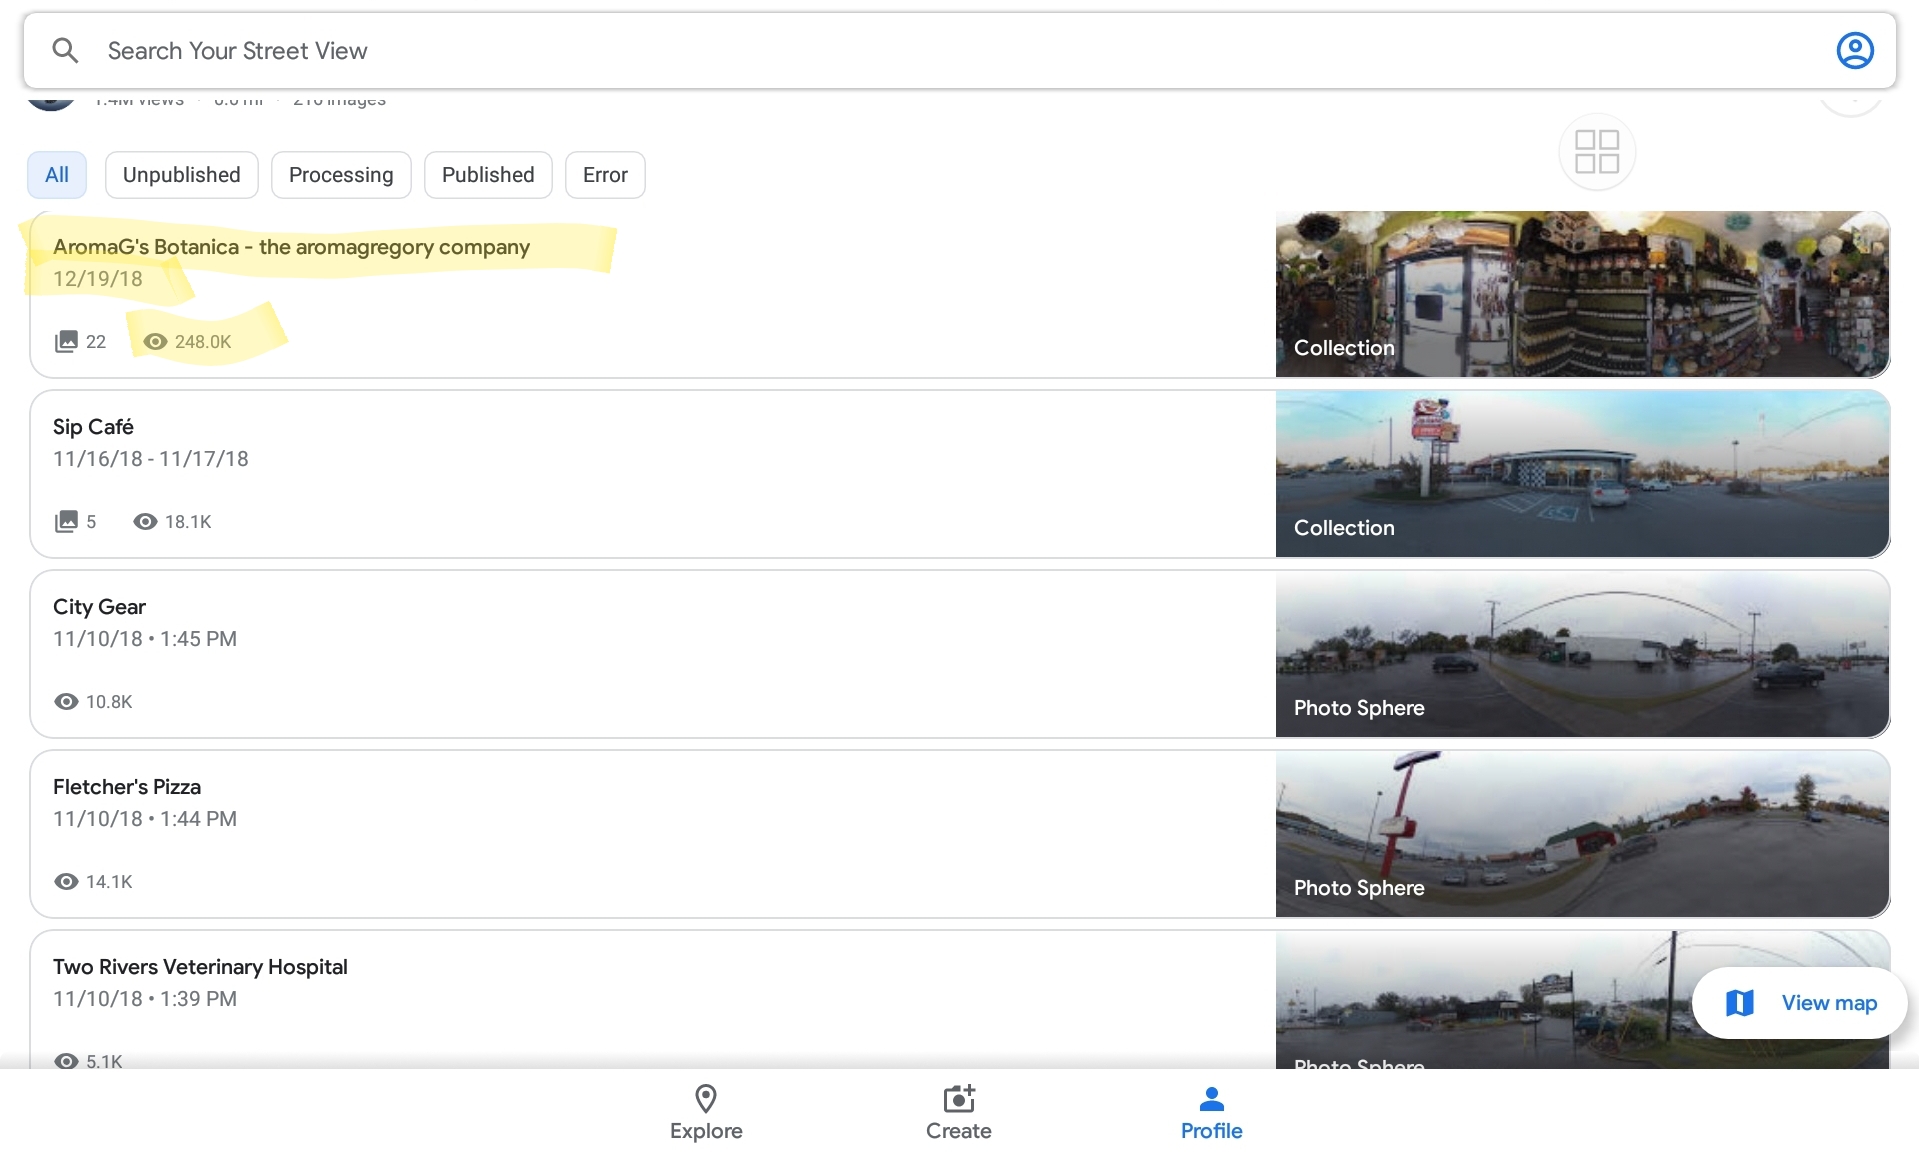This screenshot has width=1919, height=1165.
Task: Click views eye icon on Sip Café
Action: 145,521
